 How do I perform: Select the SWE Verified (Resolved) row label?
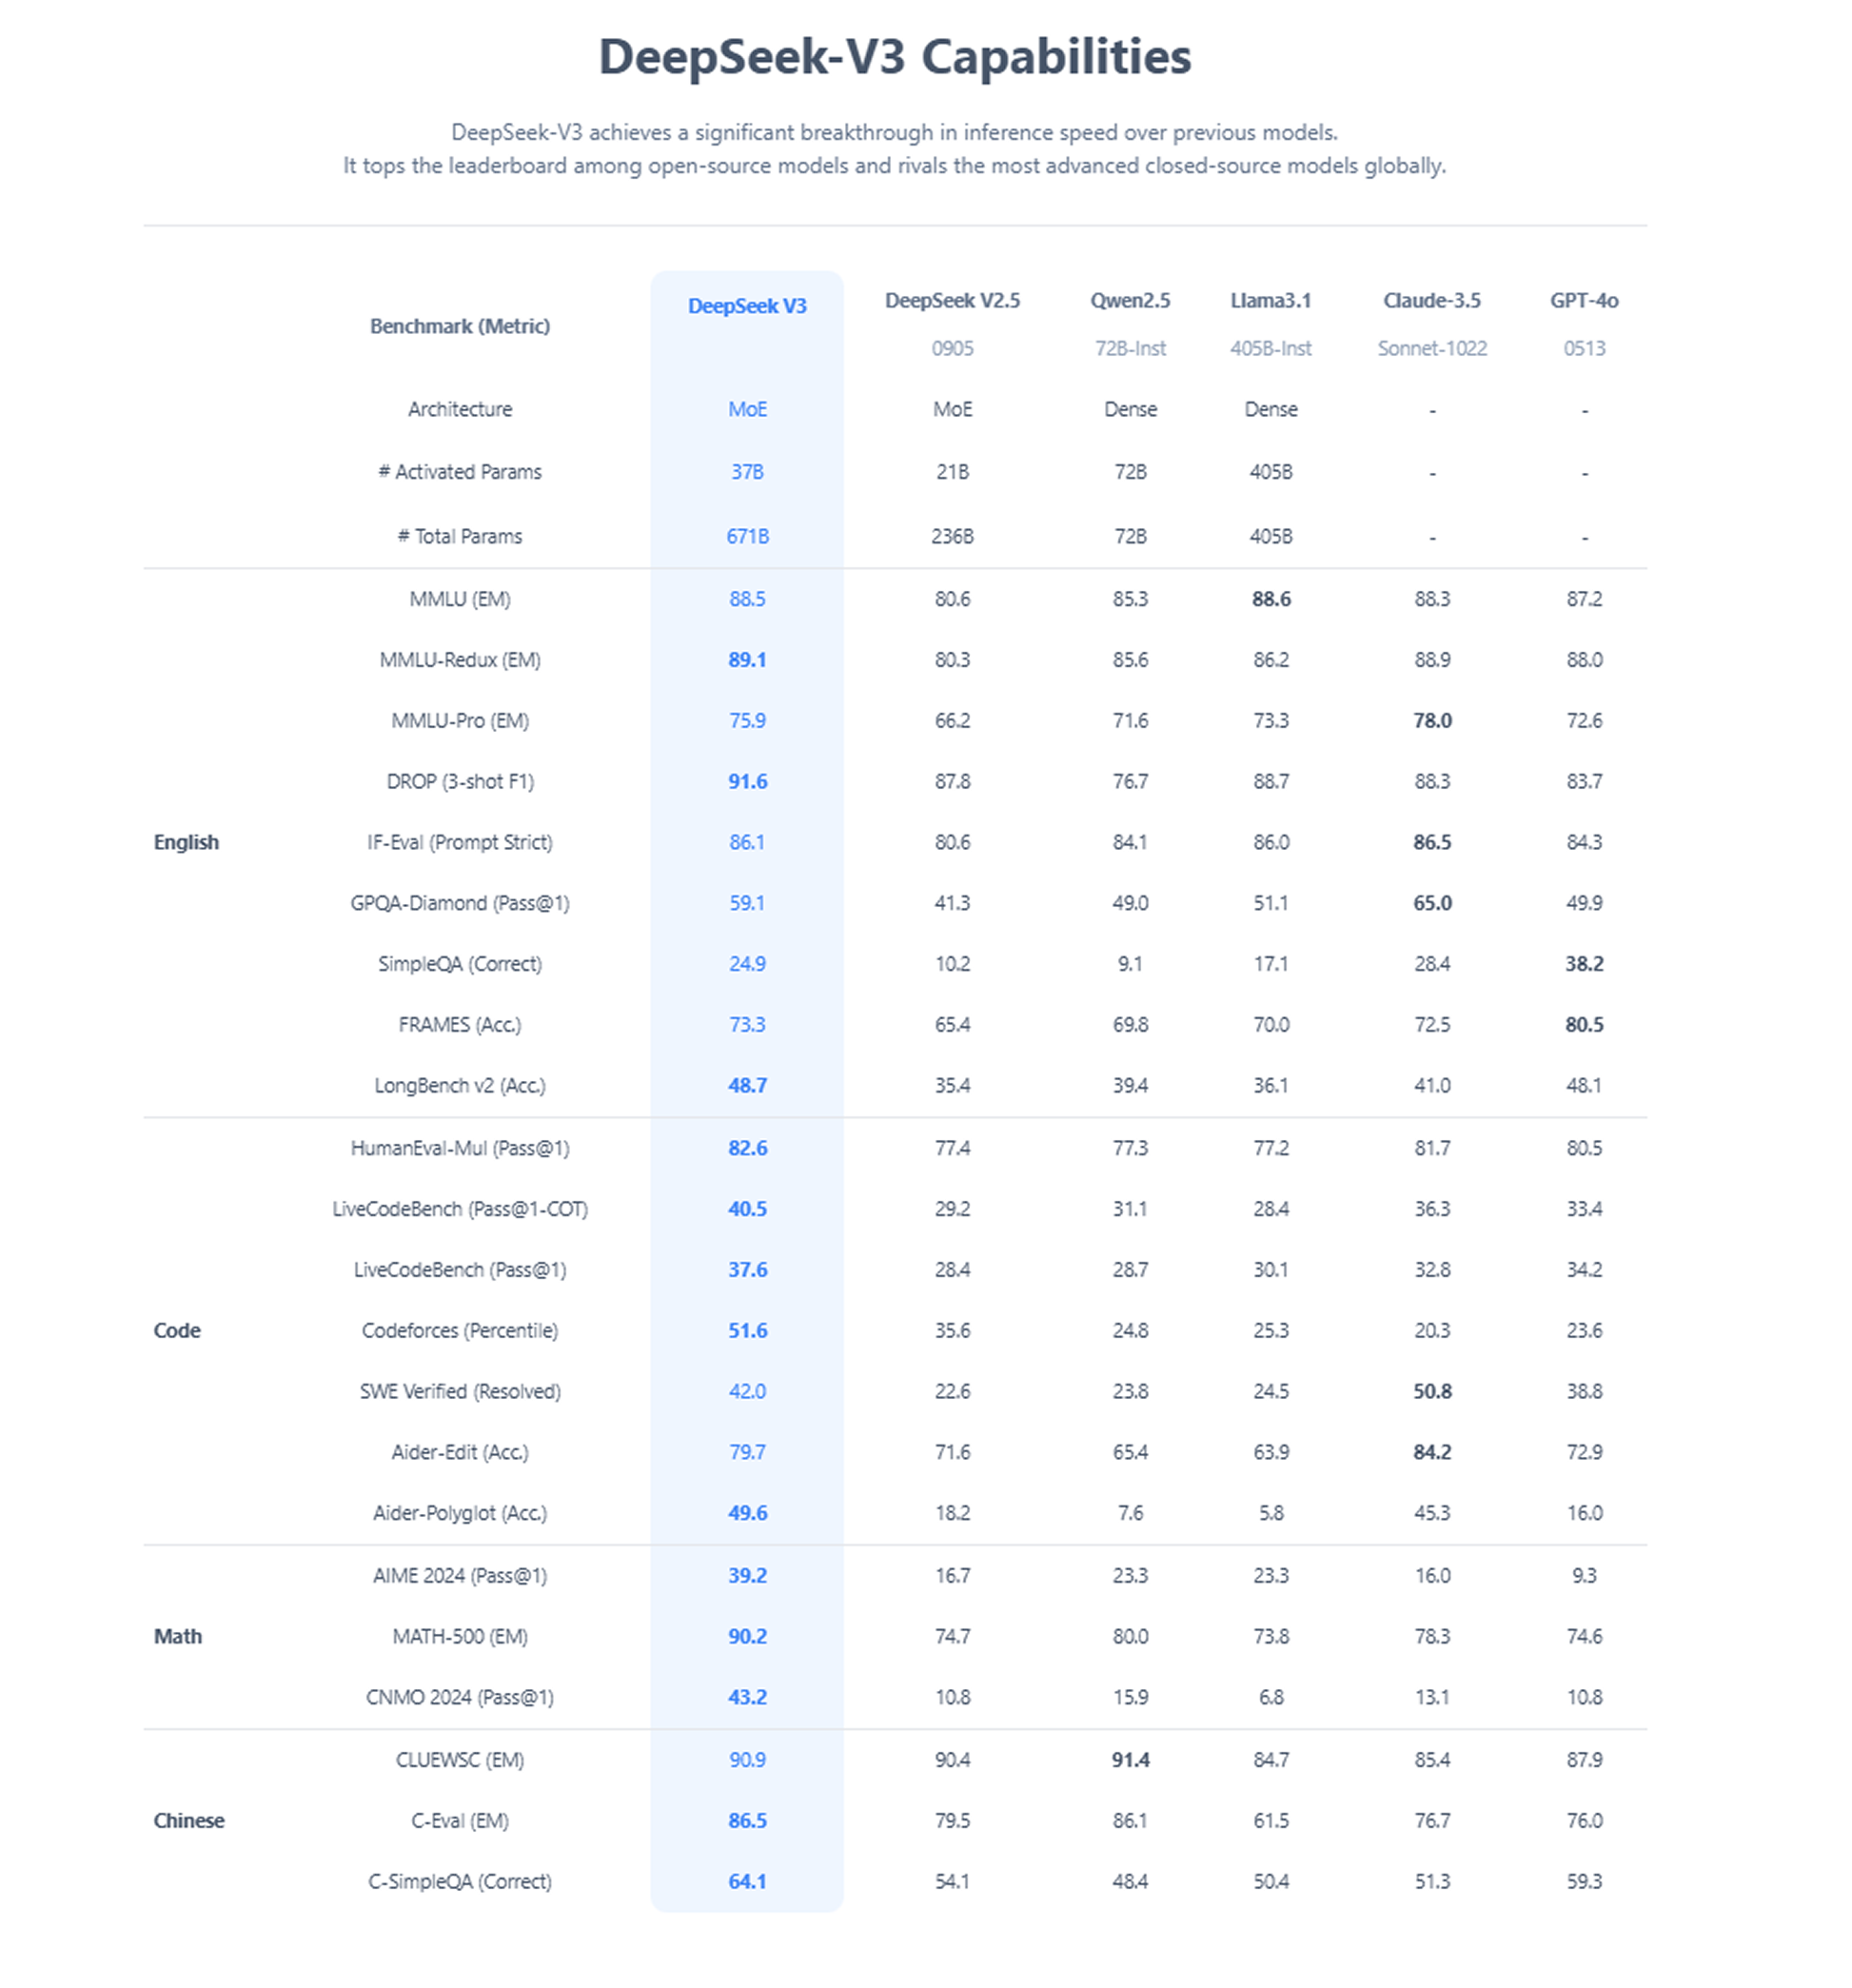460,1391
